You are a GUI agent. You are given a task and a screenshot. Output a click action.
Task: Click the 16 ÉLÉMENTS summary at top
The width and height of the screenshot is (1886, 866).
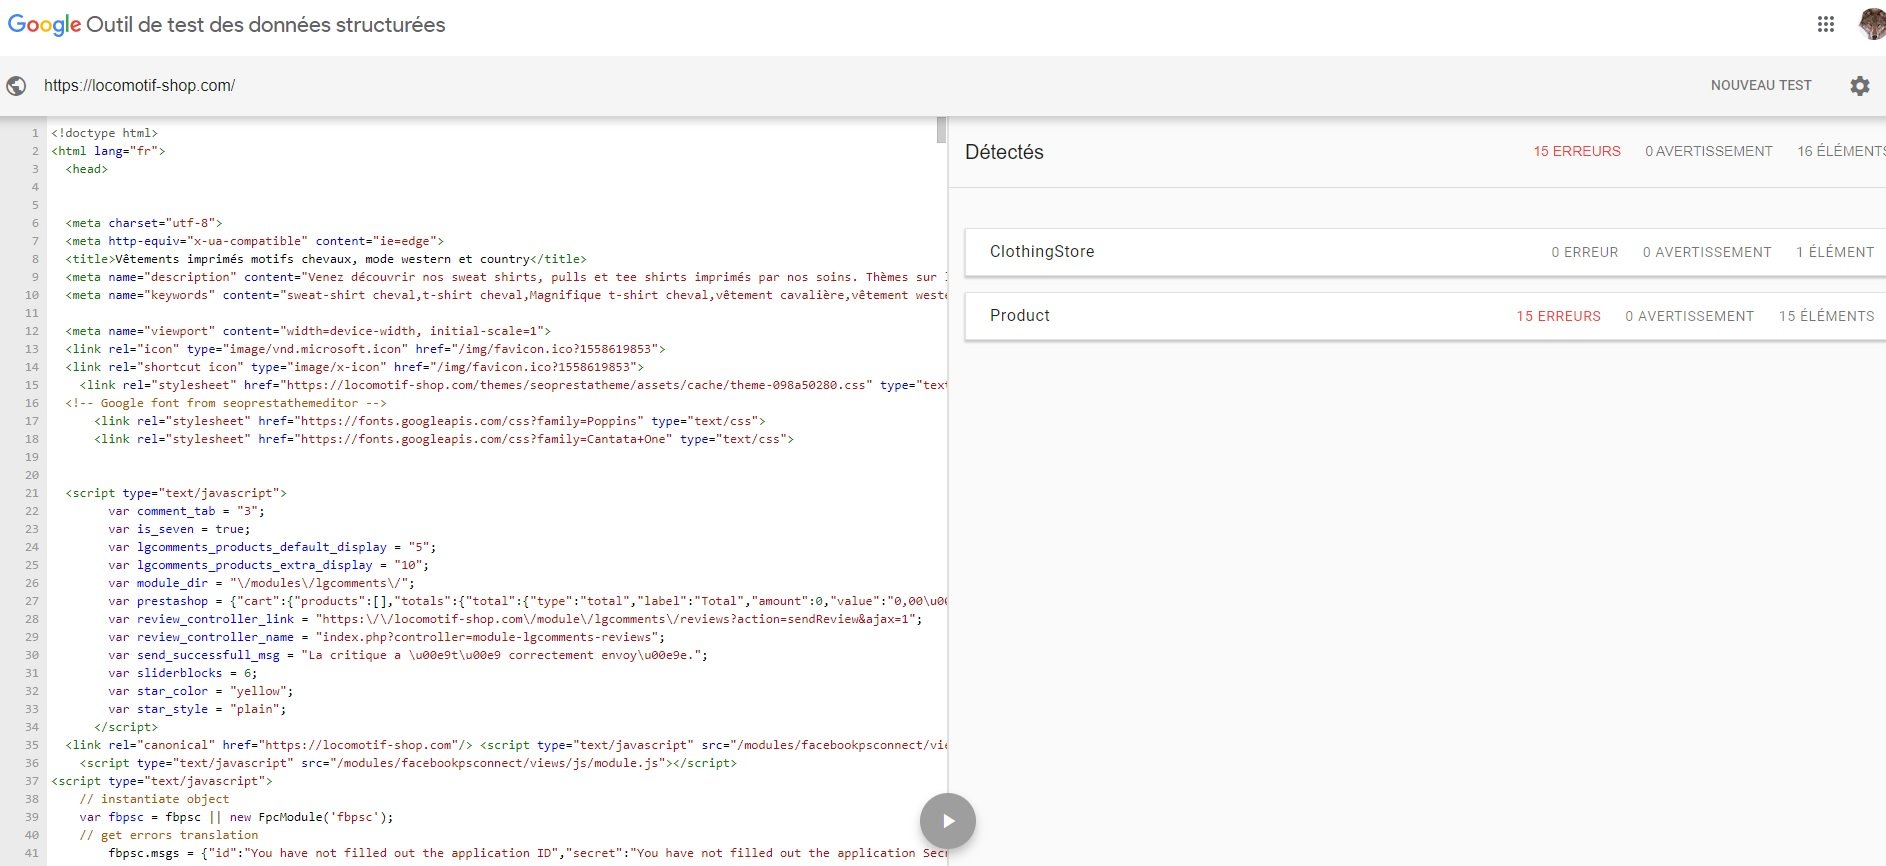[x=1841, y=152]
